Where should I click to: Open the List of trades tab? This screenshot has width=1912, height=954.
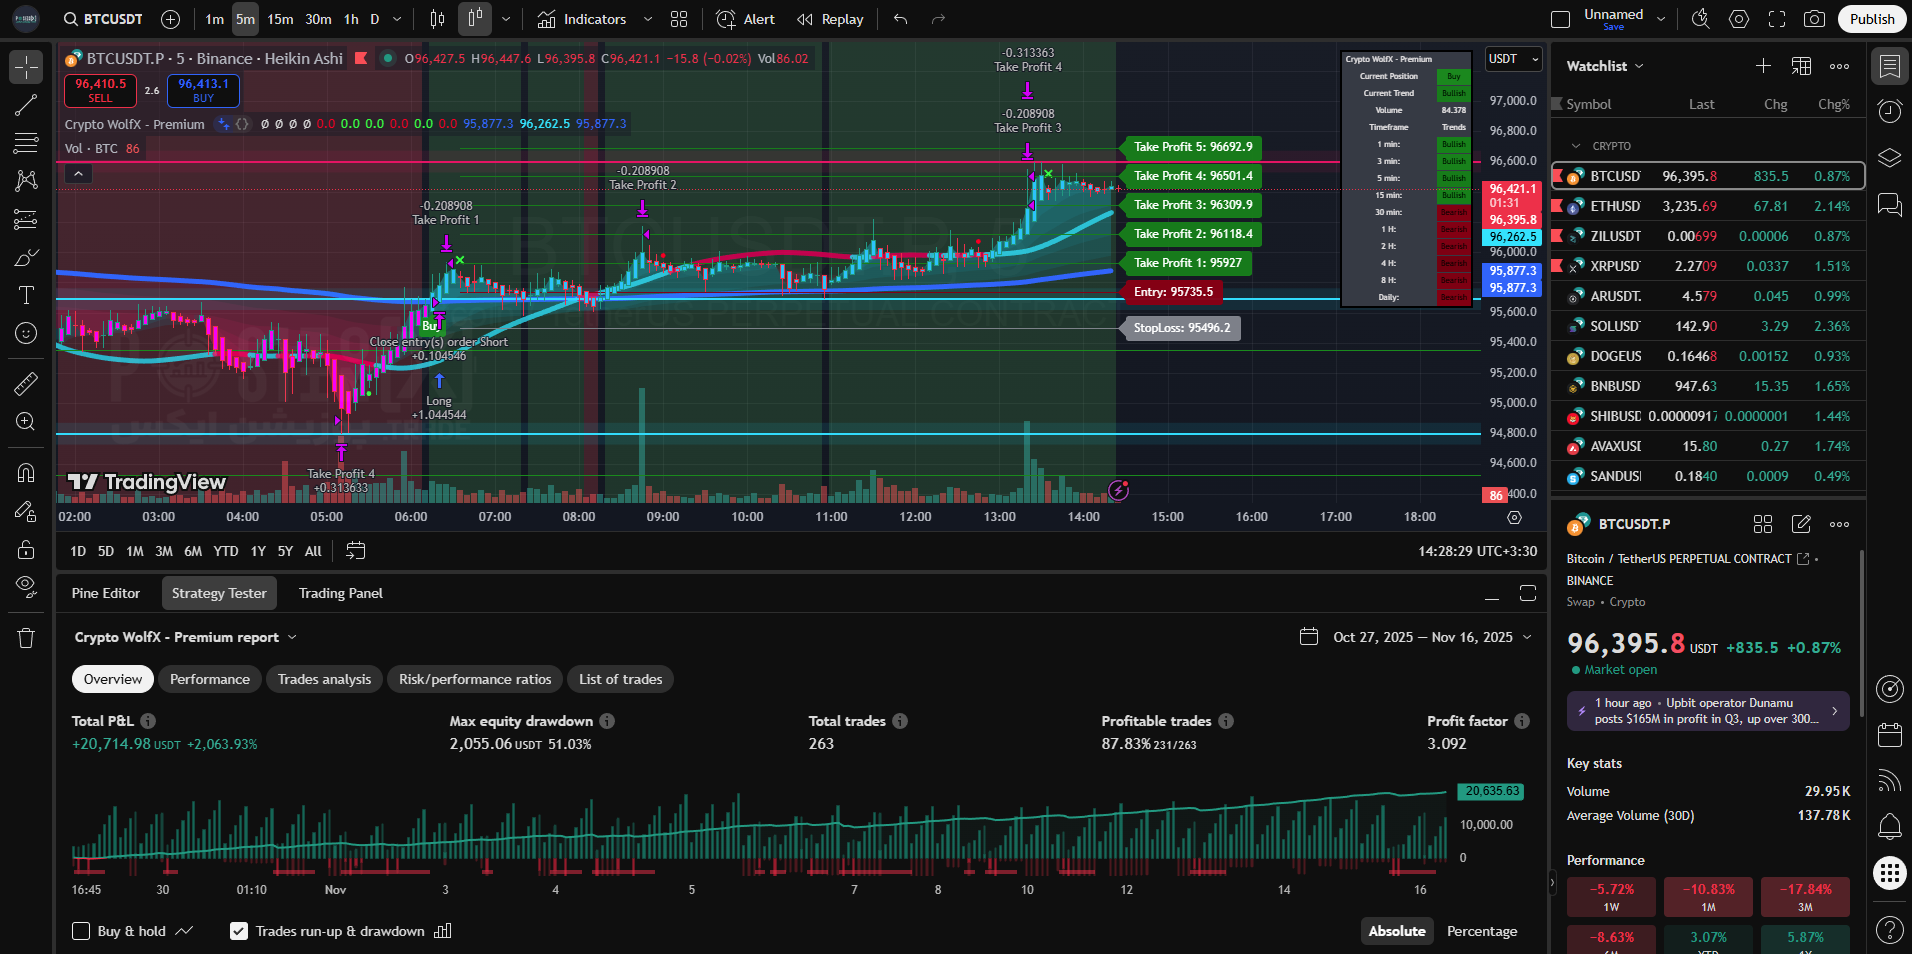[x=620, y=679]
